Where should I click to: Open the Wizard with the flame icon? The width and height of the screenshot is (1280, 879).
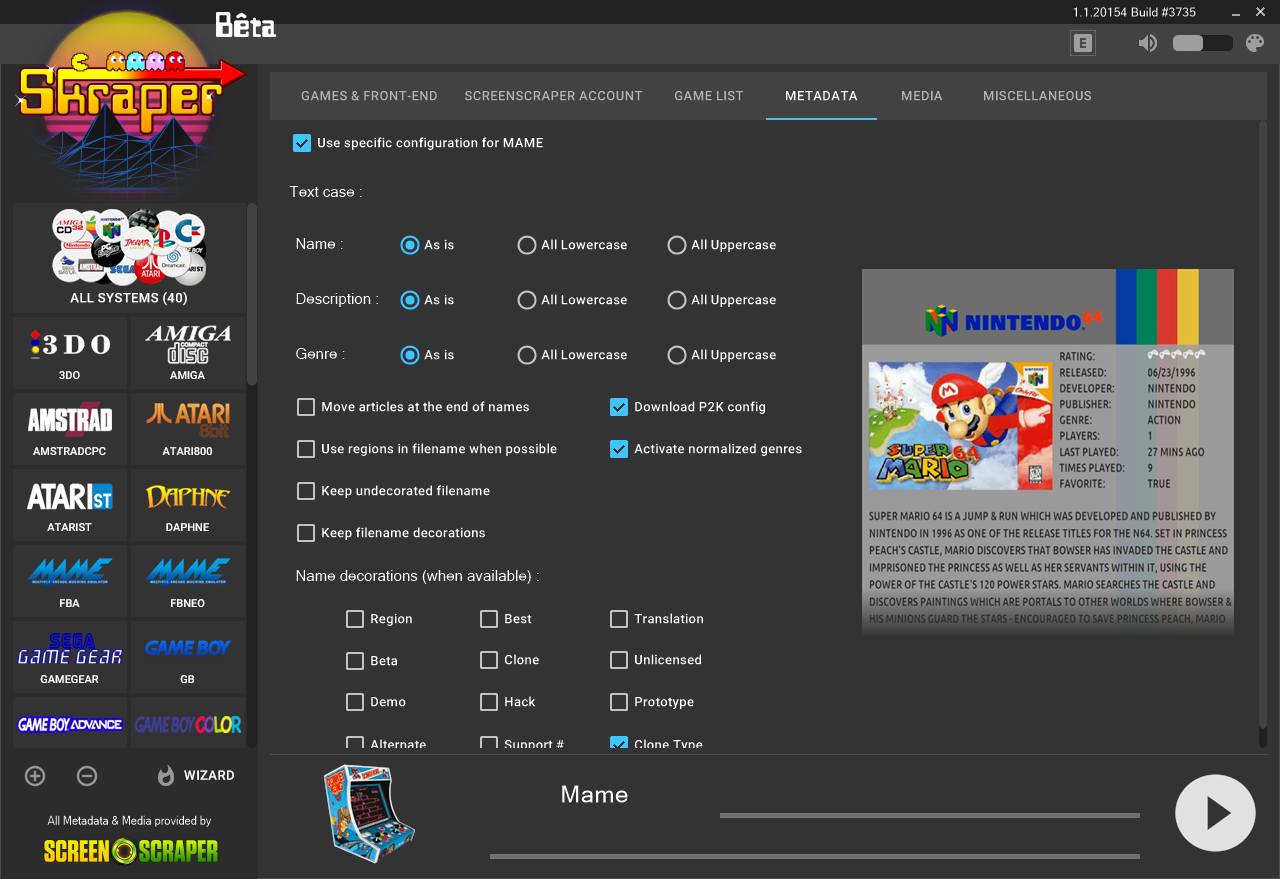(196, 775)
